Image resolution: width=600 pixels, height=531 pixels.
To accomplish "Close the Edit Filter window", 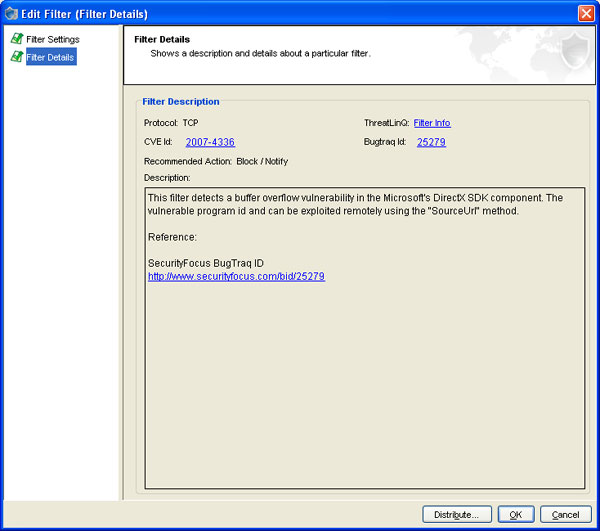I will (x=586, y=14).
